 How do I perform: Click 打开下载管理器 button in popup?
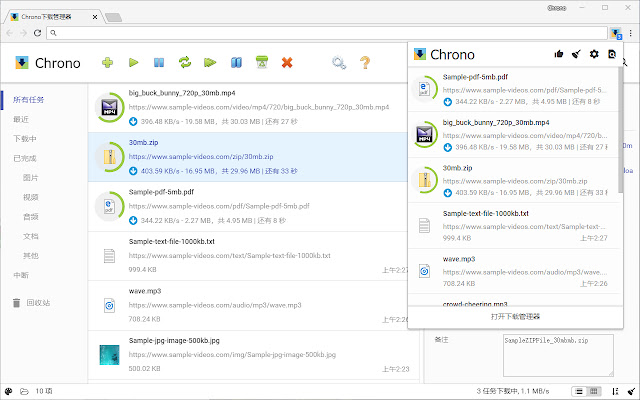click(x=515, y=316)
